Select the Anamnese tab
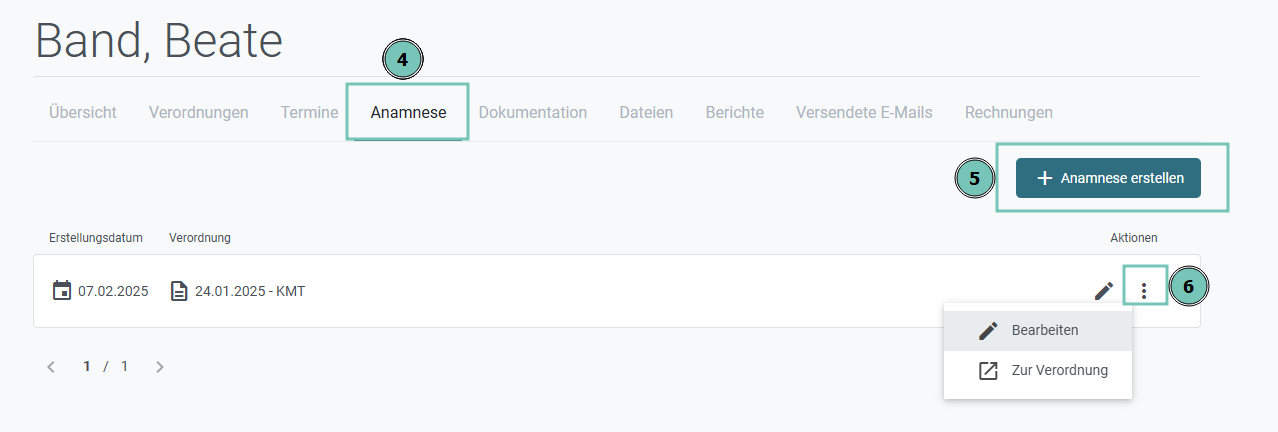Image resolution: width=1278 pixels, height=432 pixels. click(408, 112)
